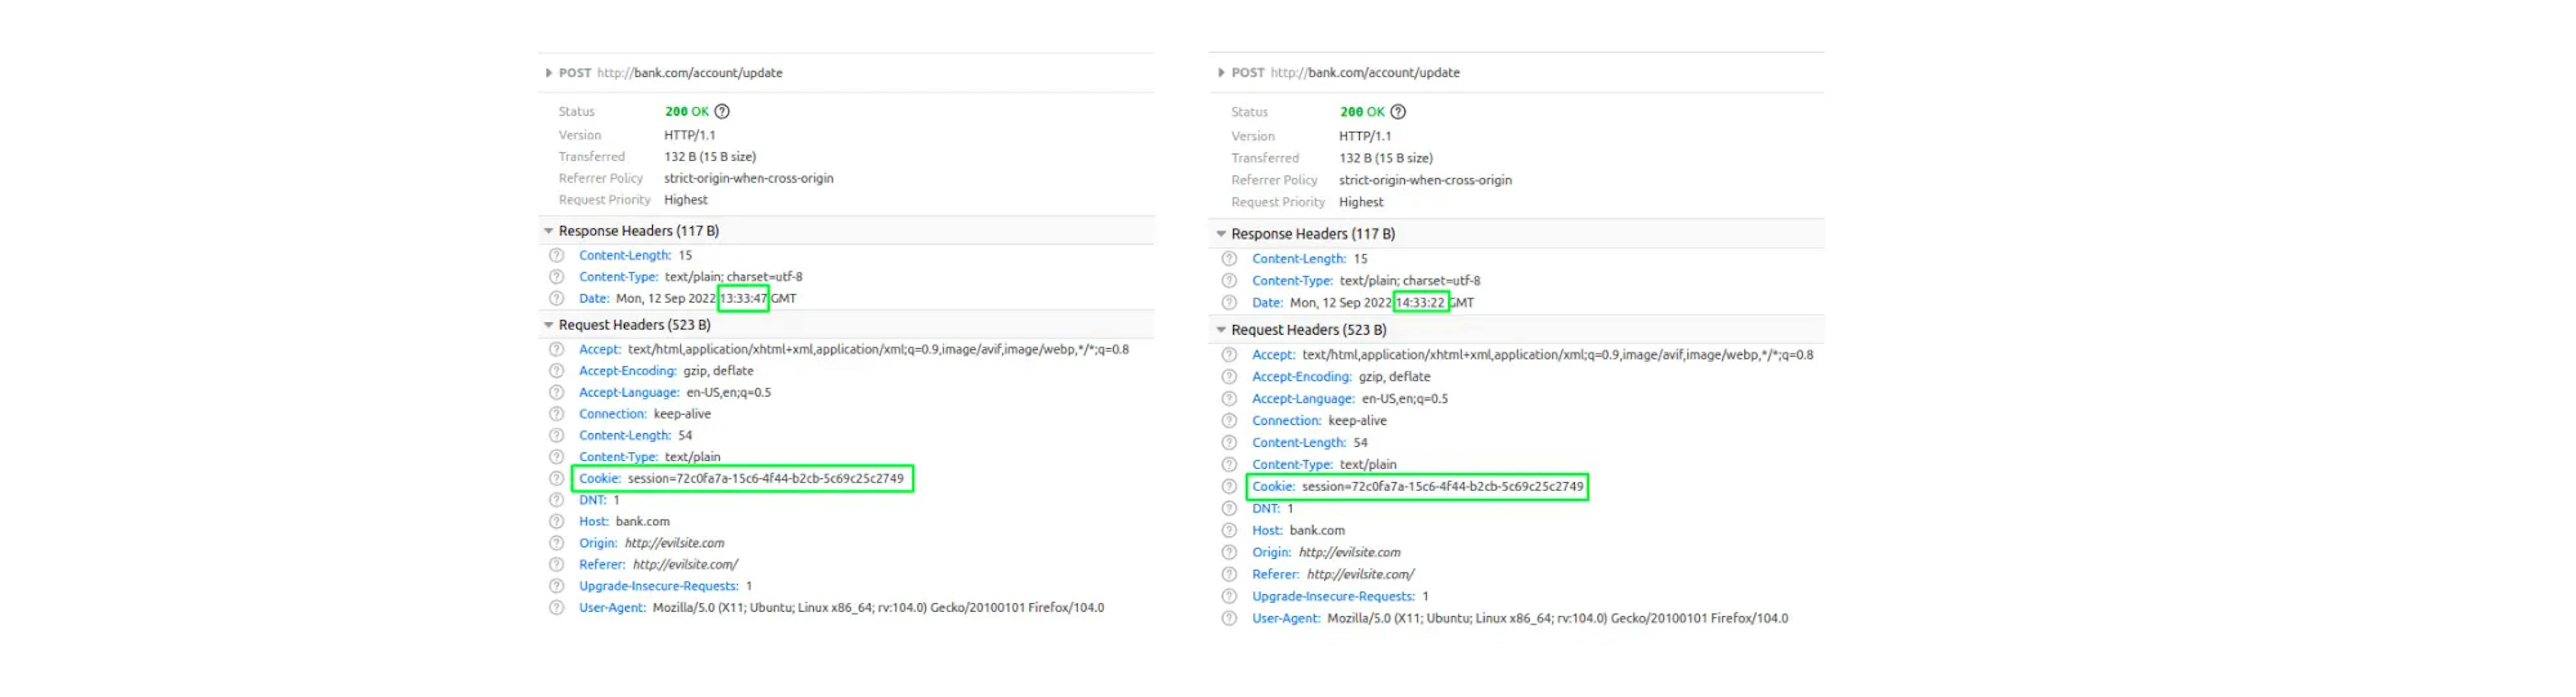Click 'HTTP/1.1' version value in right panel
This screenshot has height=697, width=2576.
pyautogui.click(x=1365, y=137)
